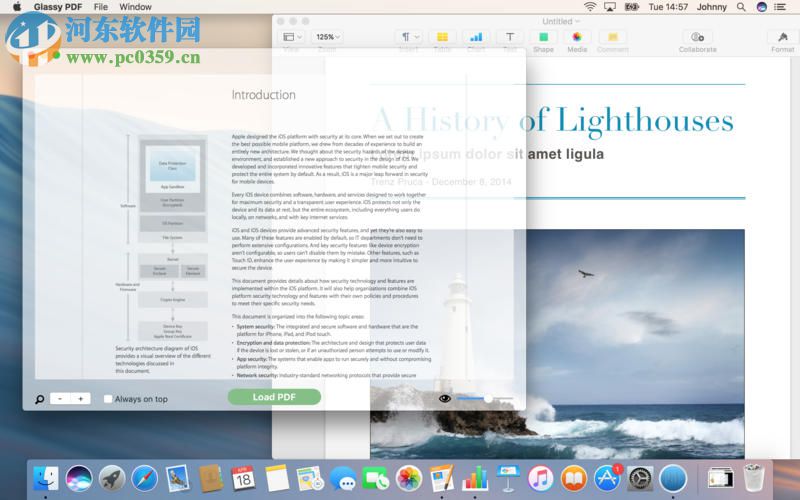This screenshot has height=500, width=800.
Task: Launch Siri from the Dock
Action: [79, 479]
